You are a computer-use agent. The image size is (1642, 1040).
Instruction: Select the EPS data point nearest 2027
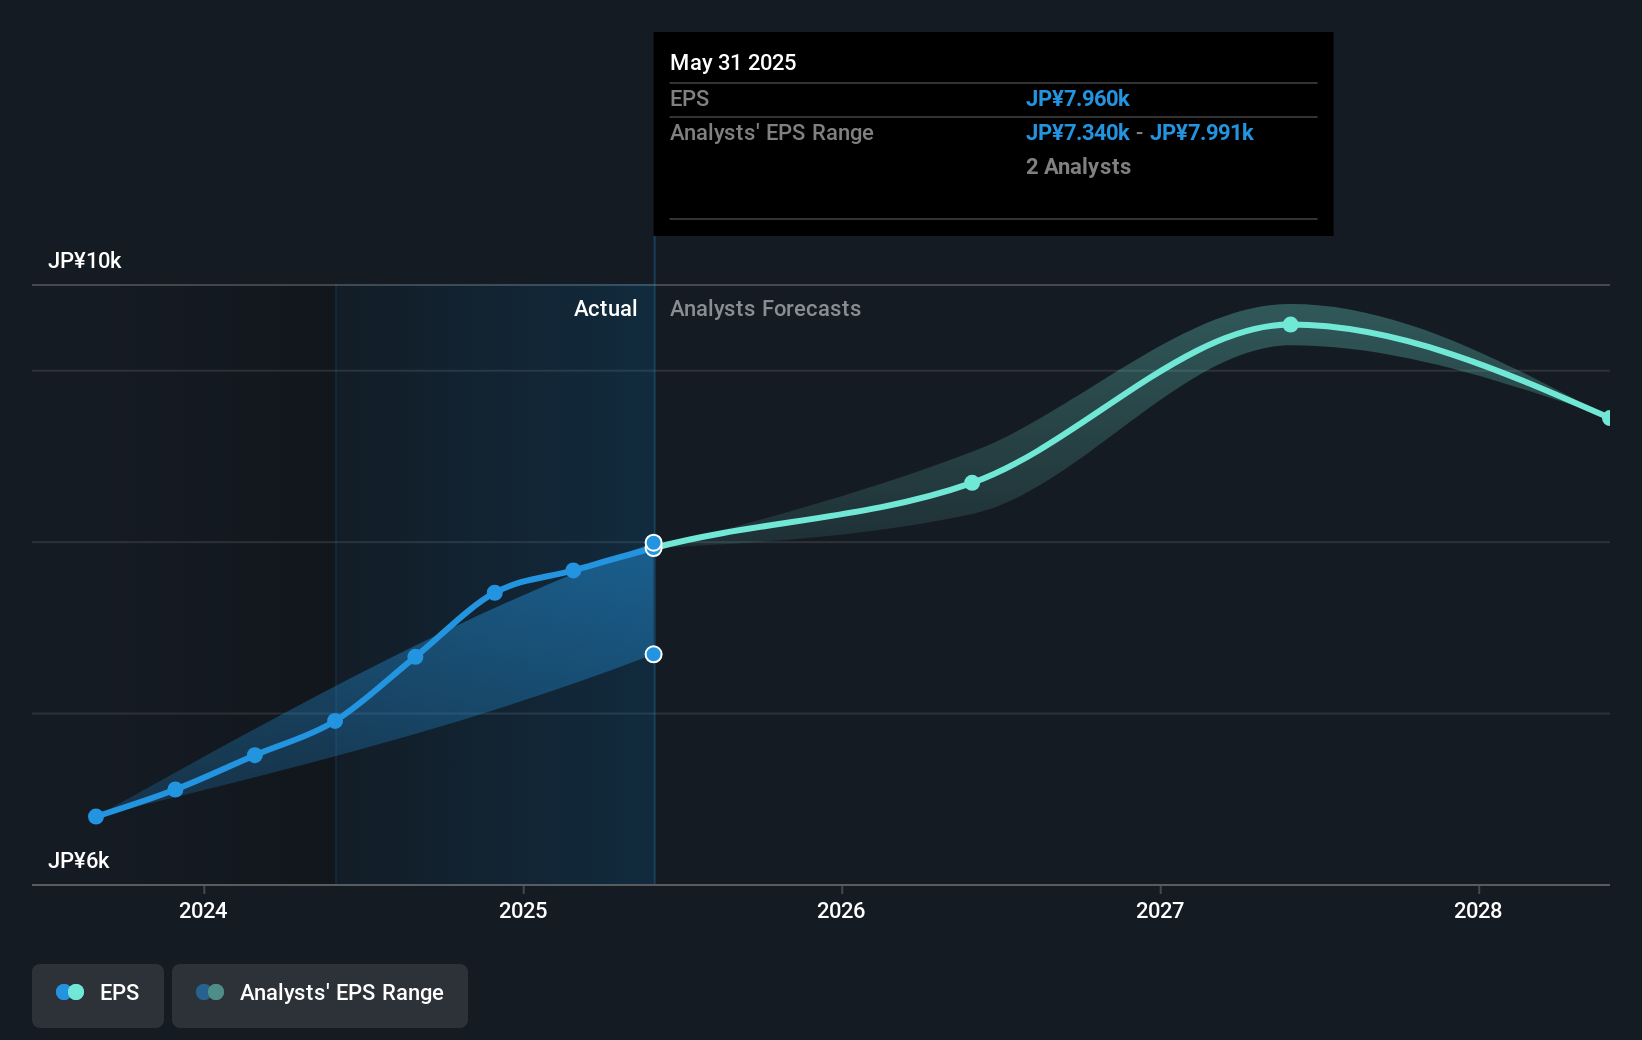click(x=1290, y=325)
